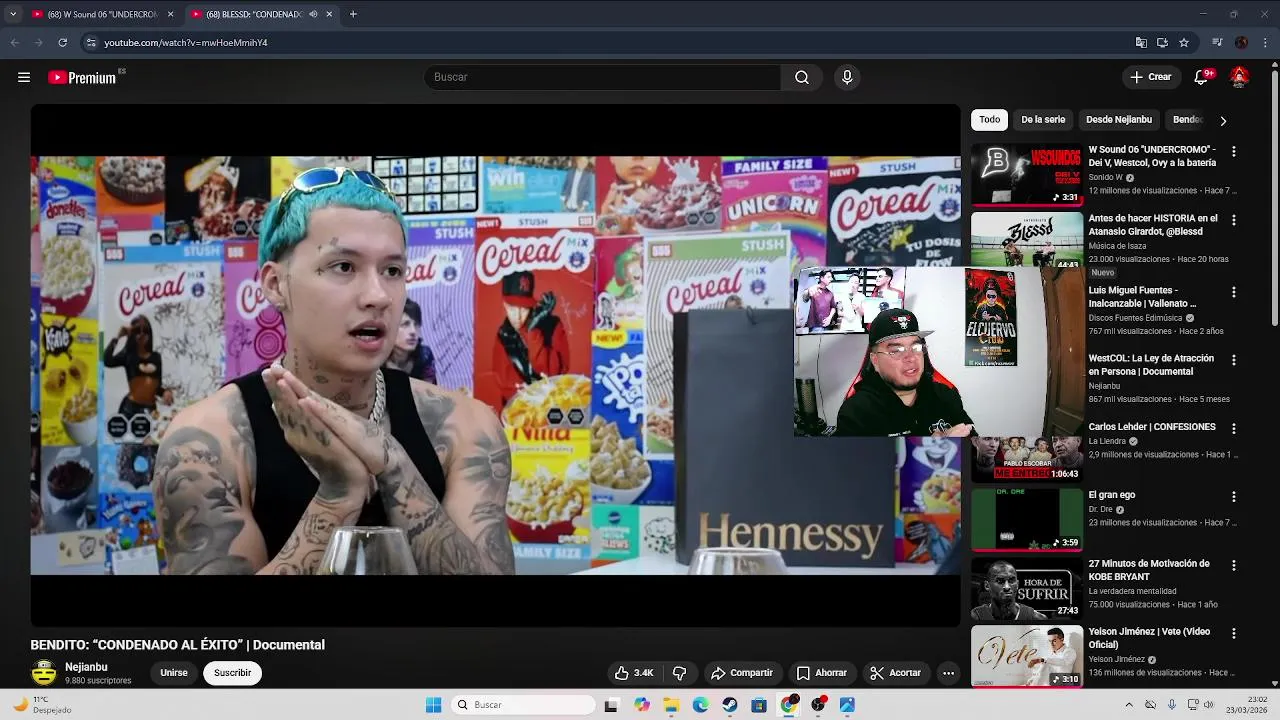
Task: Open Steam from the taskbar
Action: tap(730, 705)
